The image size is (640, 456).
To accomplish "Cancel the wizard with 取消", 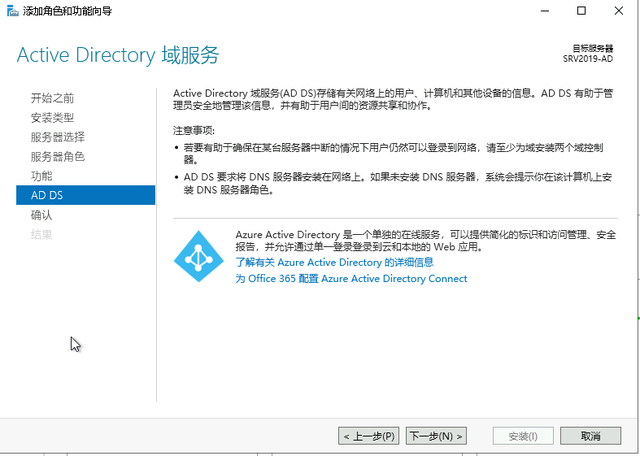I will [591, 436].
